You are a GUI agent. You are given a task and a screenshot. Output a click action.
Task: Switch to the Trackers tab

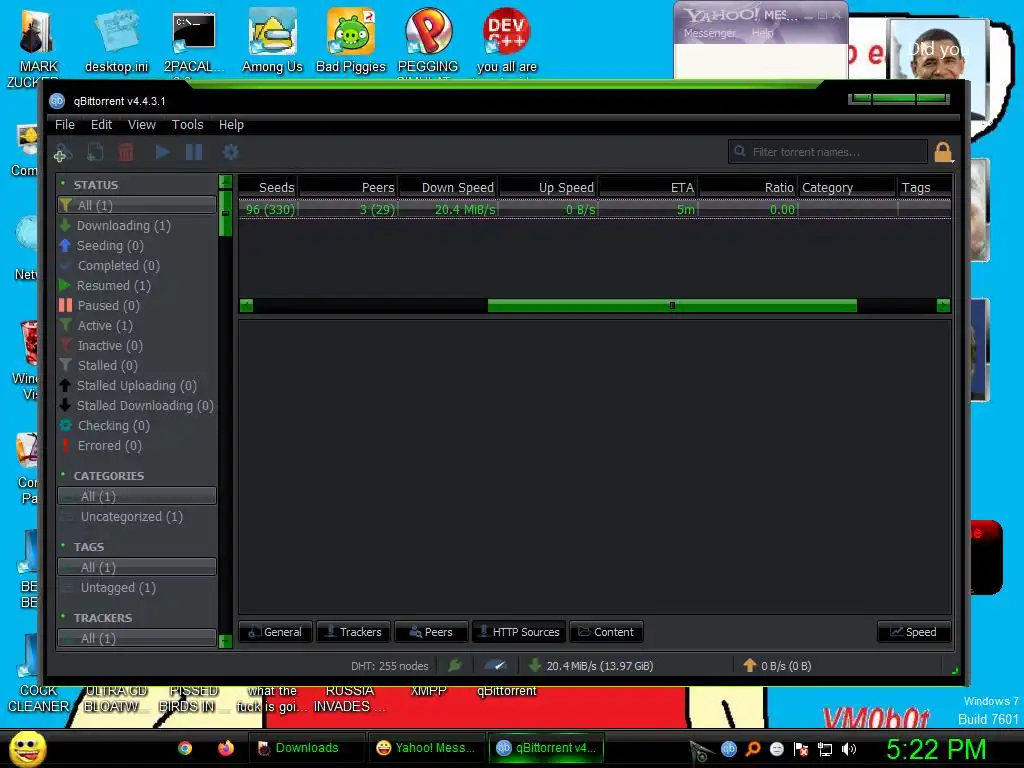(353, 632)
